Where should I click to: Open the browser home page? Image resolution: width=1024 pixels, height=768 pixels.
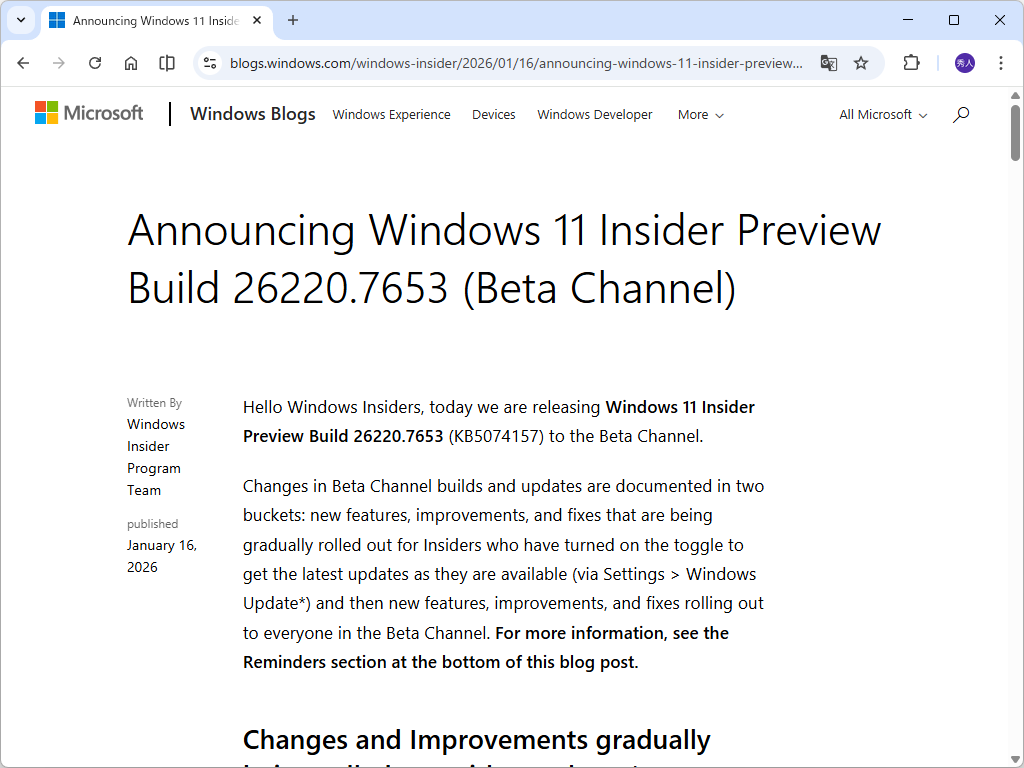(131, 63)
